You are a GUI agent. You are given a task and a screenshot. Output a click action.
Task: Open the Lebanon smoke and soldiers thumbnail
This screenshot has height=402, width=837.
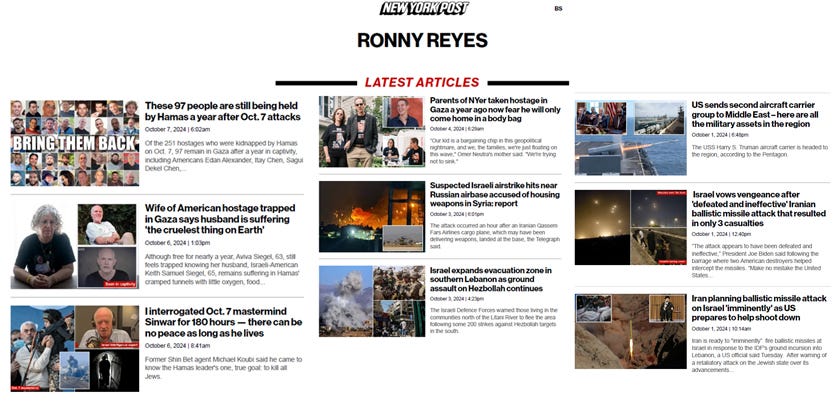pos(372,301)
